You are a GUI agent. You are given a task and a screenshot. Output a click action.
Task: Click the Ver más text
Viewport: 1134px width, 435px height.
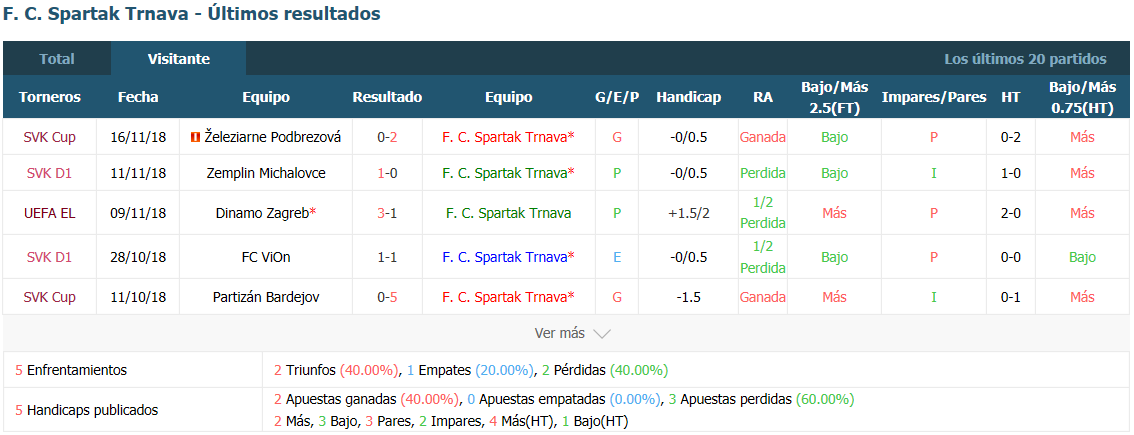click(559, 333)
